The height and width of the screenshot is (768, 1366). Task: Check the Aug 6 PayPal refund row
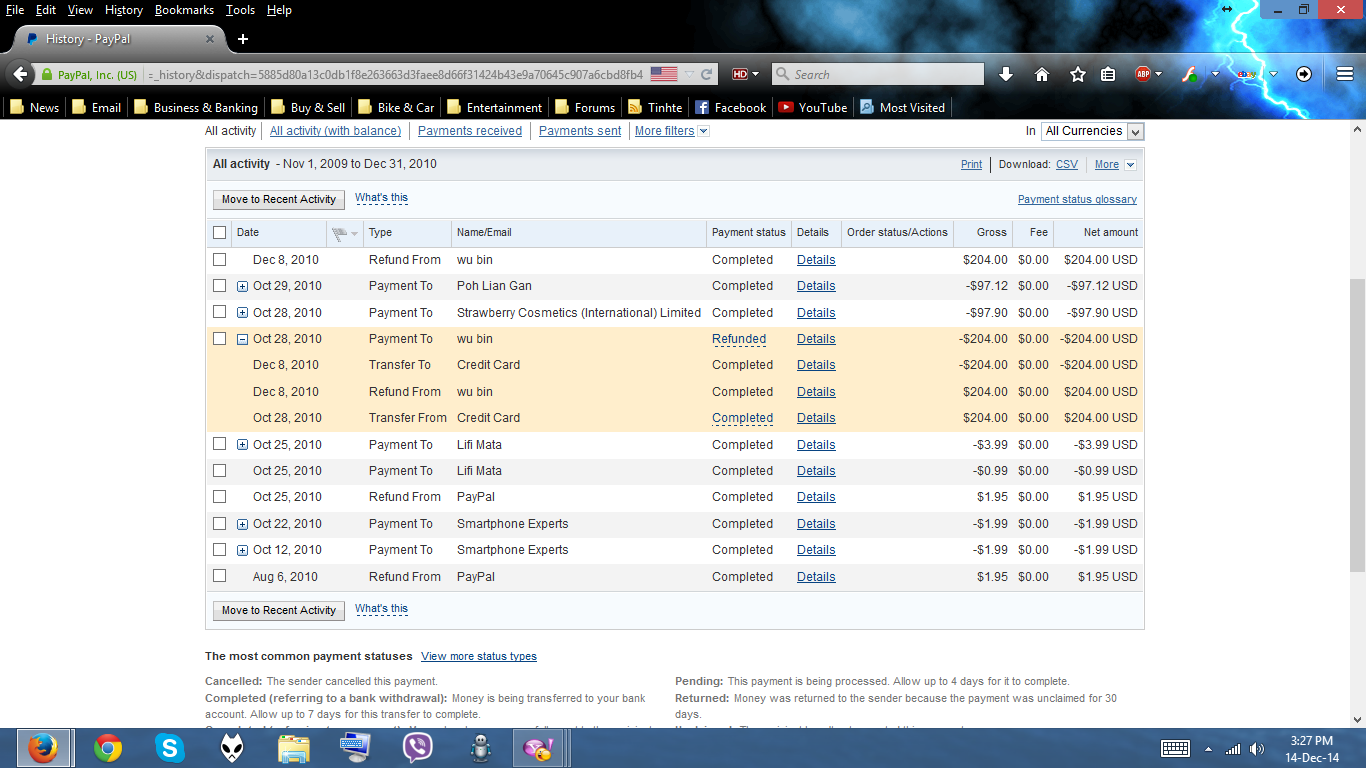(220, 576)
